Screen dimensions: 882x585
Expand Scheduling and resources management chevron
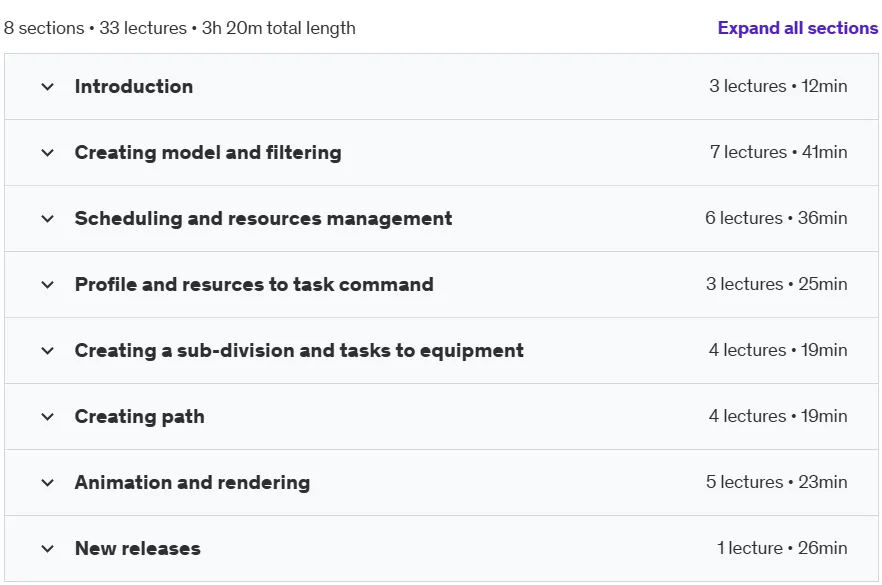(x=48, y=219)
